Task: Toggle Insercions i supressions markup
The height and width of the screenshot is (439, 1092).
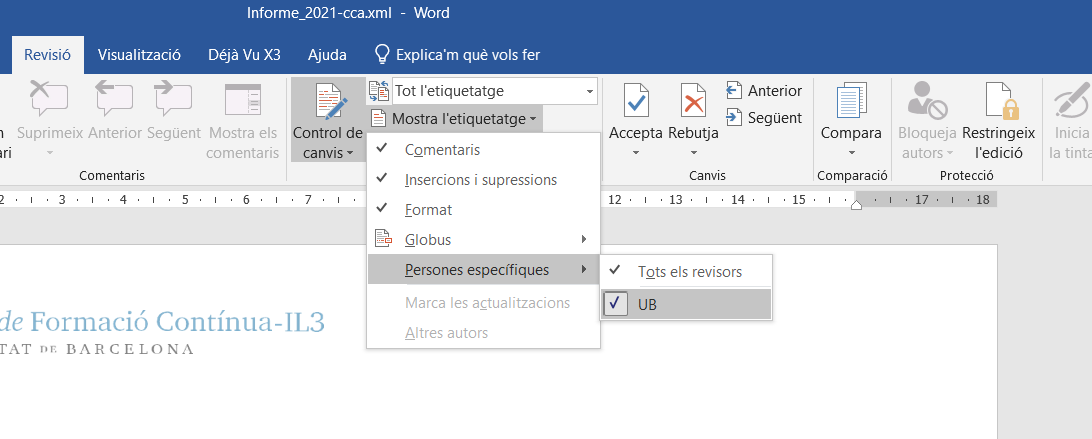Action: point(480,180)
